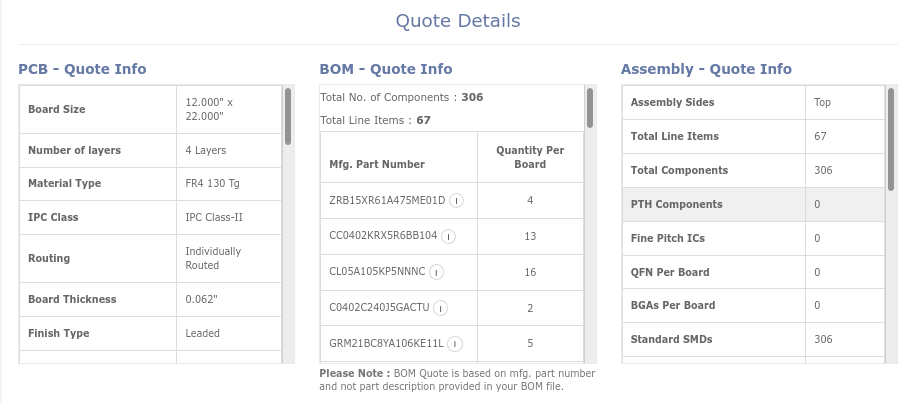Click the Assembly panel scrollbar thumb
This screenshot has height=404, width=914.
pos(891,138)
